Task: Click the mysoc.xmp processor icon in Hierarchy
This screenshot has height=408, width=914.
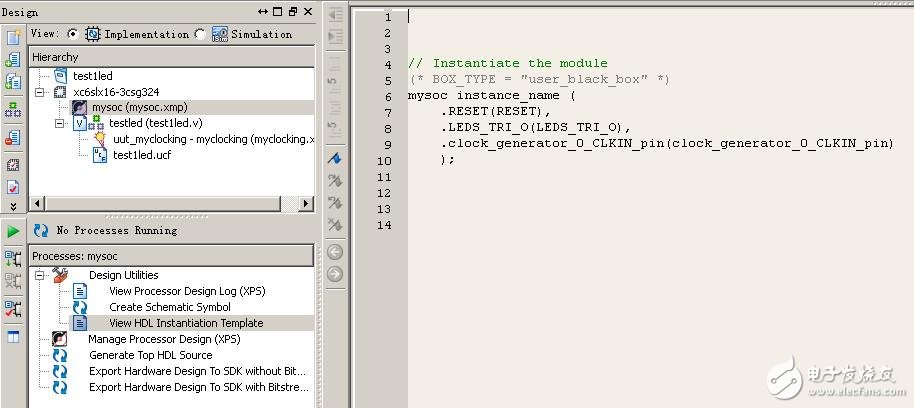Action: pyautogui.click(x=79, y=107)
